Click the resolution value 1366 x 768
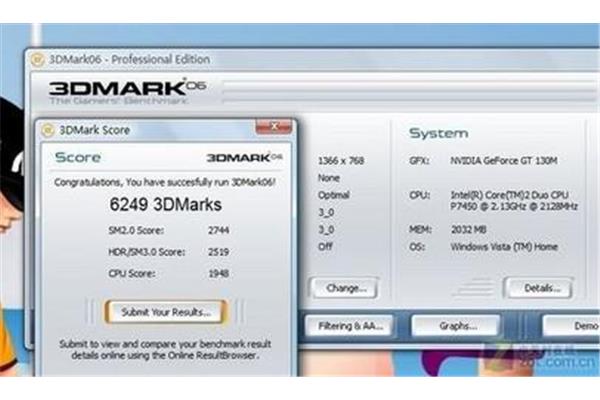Image resolution: width=600 pixels, height=400 pixels. [341, 161]
